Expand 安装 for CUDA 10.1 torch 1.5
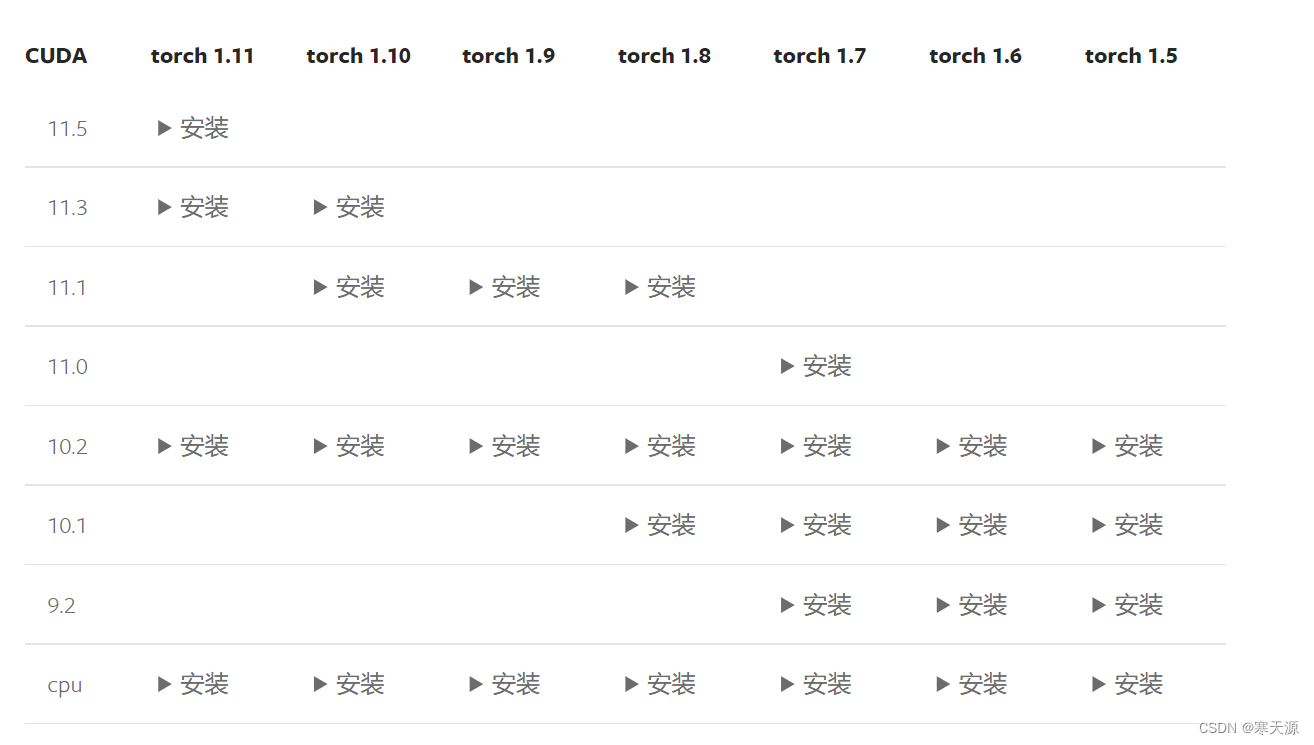 pyautogui.click(x=1129, y=525)
